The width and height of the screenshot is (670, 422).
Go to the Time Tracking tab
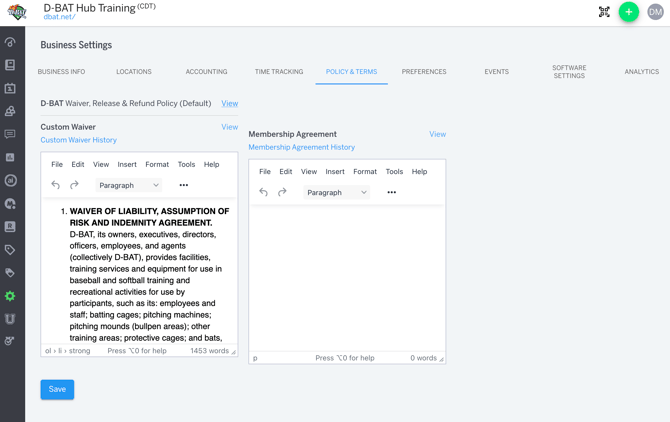tap(279, 72)
